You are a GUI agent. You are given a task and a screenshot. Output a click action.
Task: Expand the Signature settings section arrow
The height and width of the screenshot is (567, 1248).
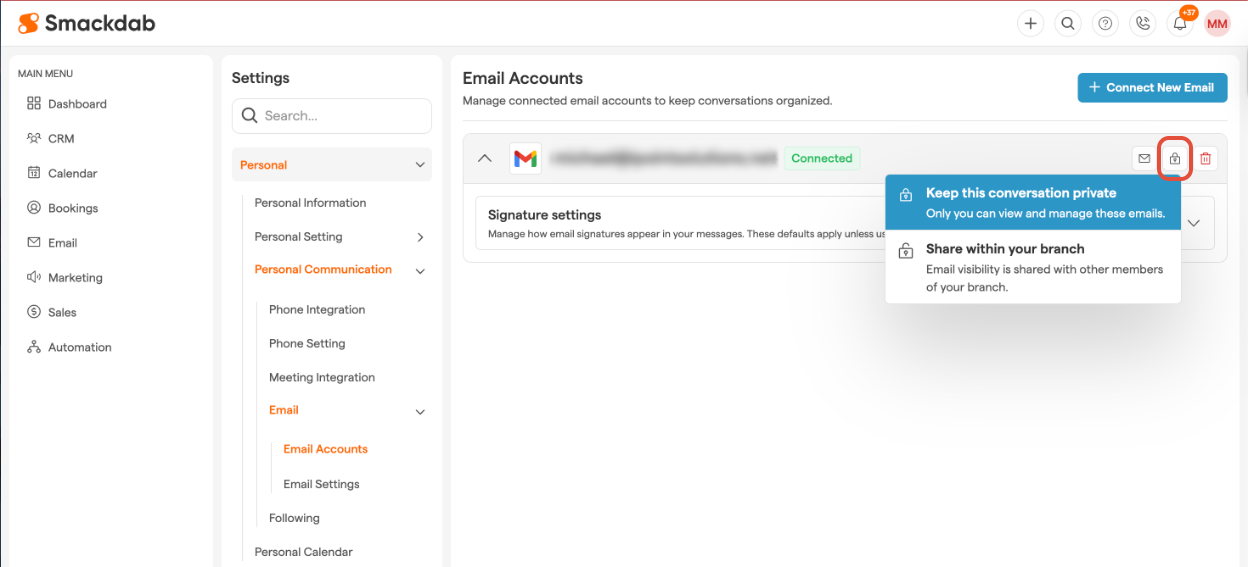click(1193, 223)
